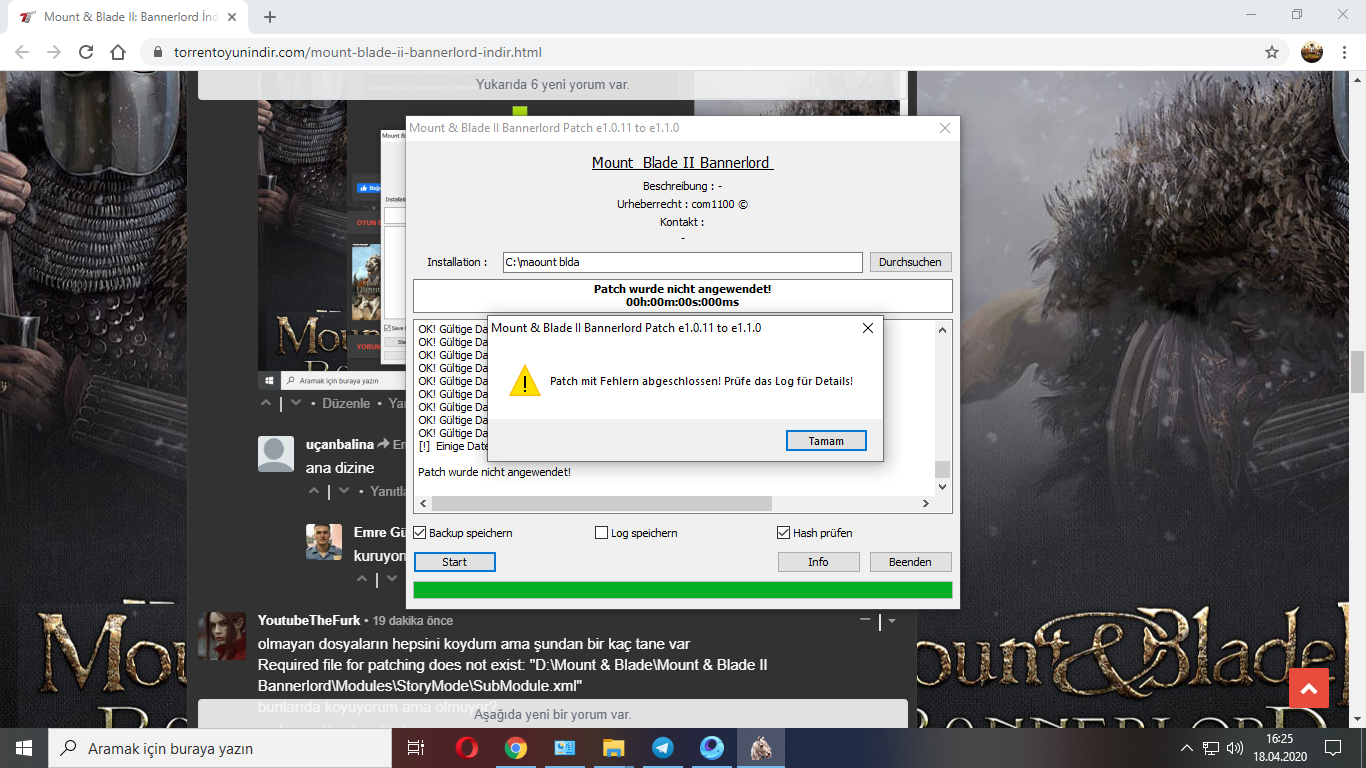Switch to the horse-icon patcher app on the taskbar

[761, 748]
